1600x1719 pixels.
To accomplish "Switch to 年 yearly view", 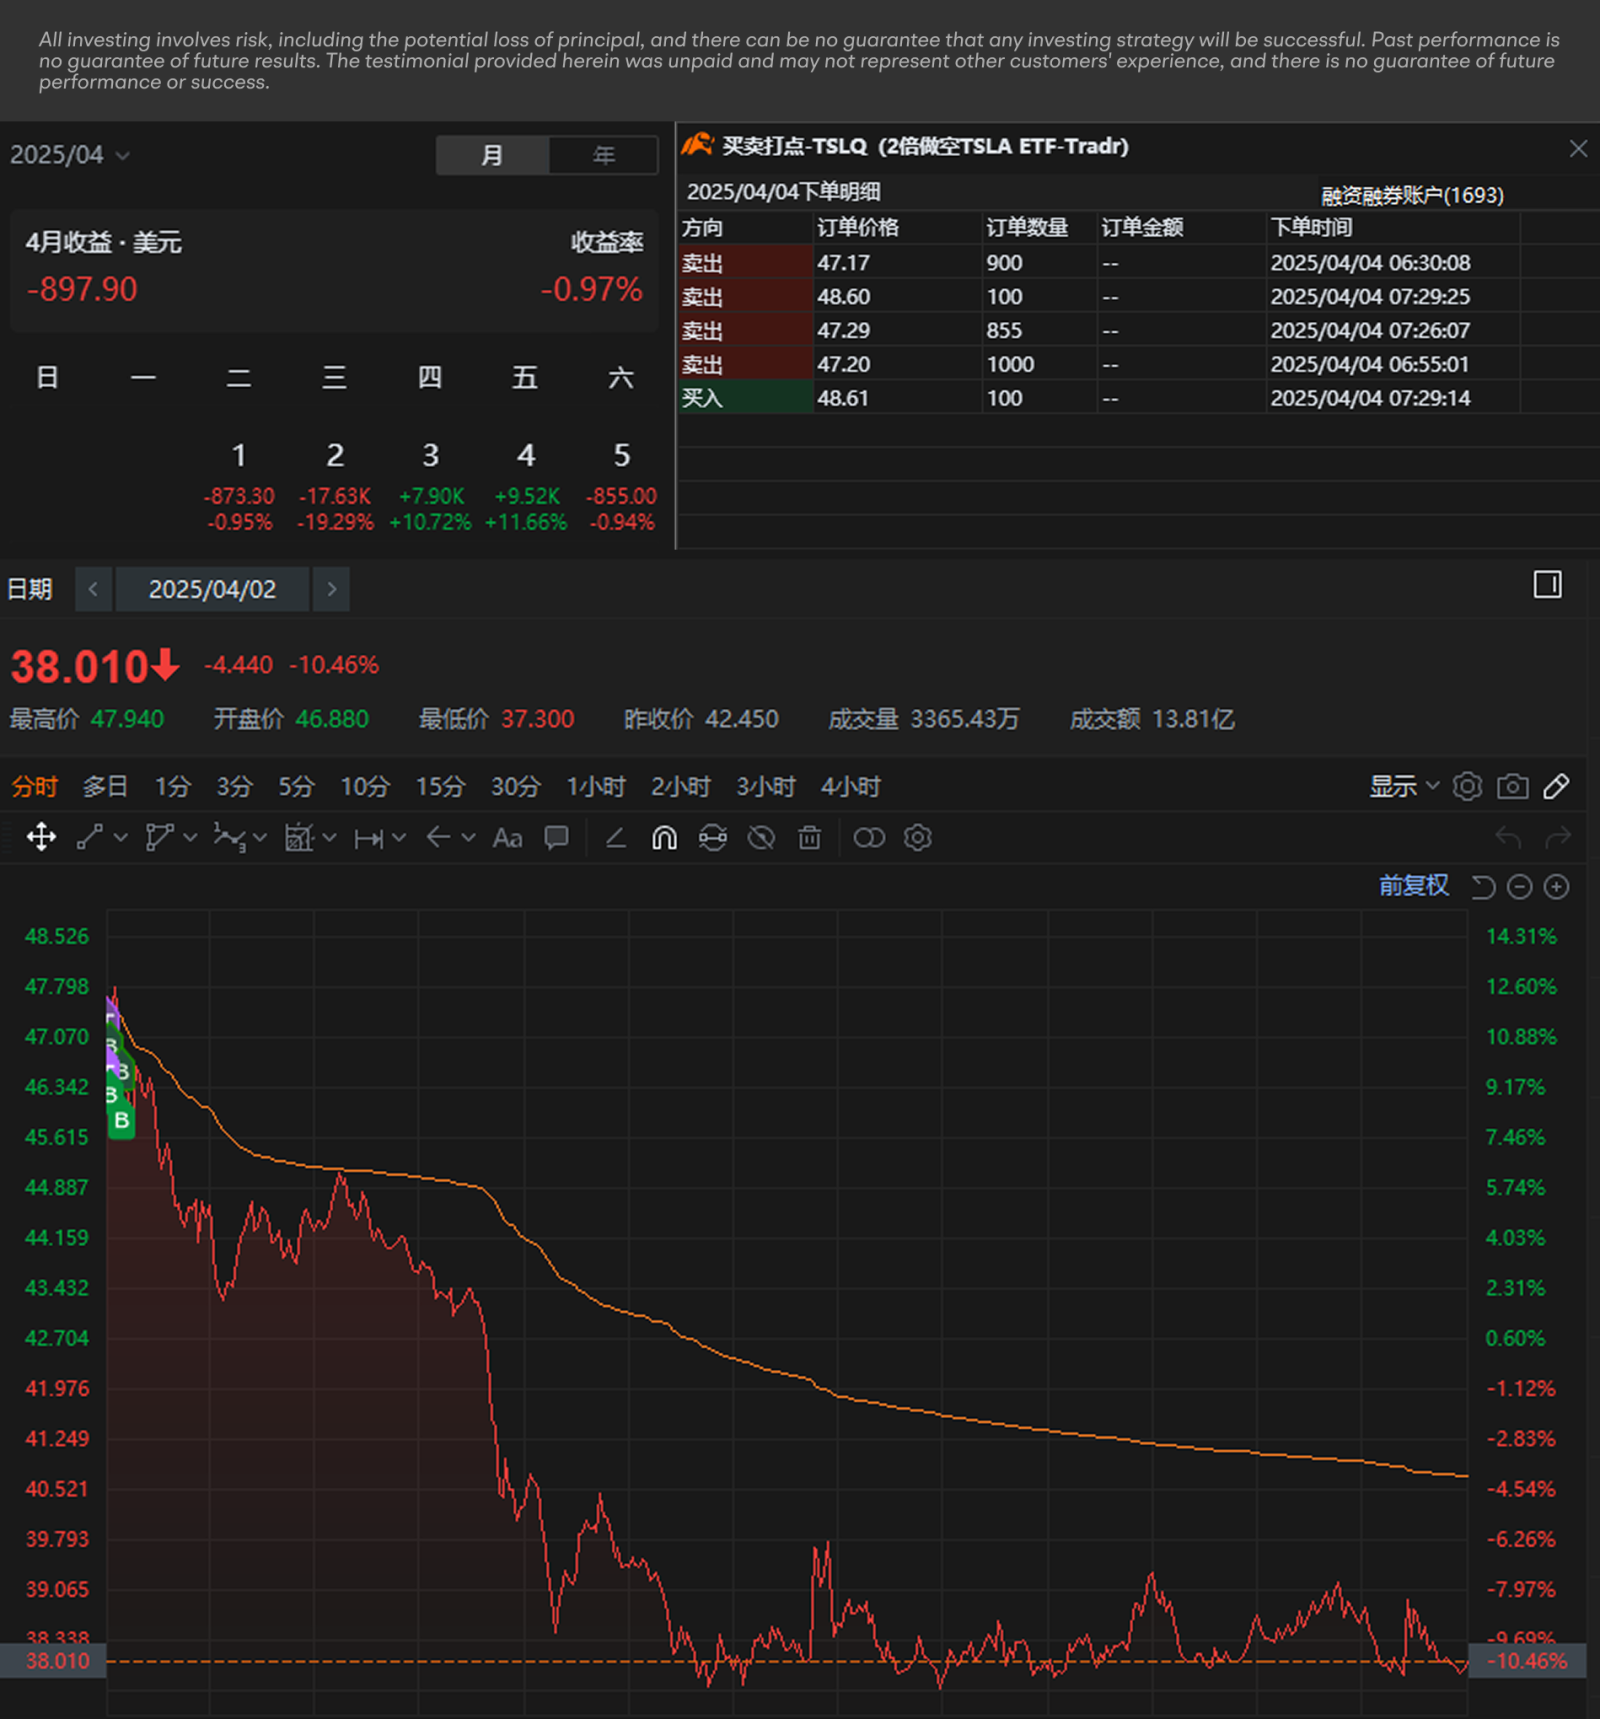I will 603,155.
